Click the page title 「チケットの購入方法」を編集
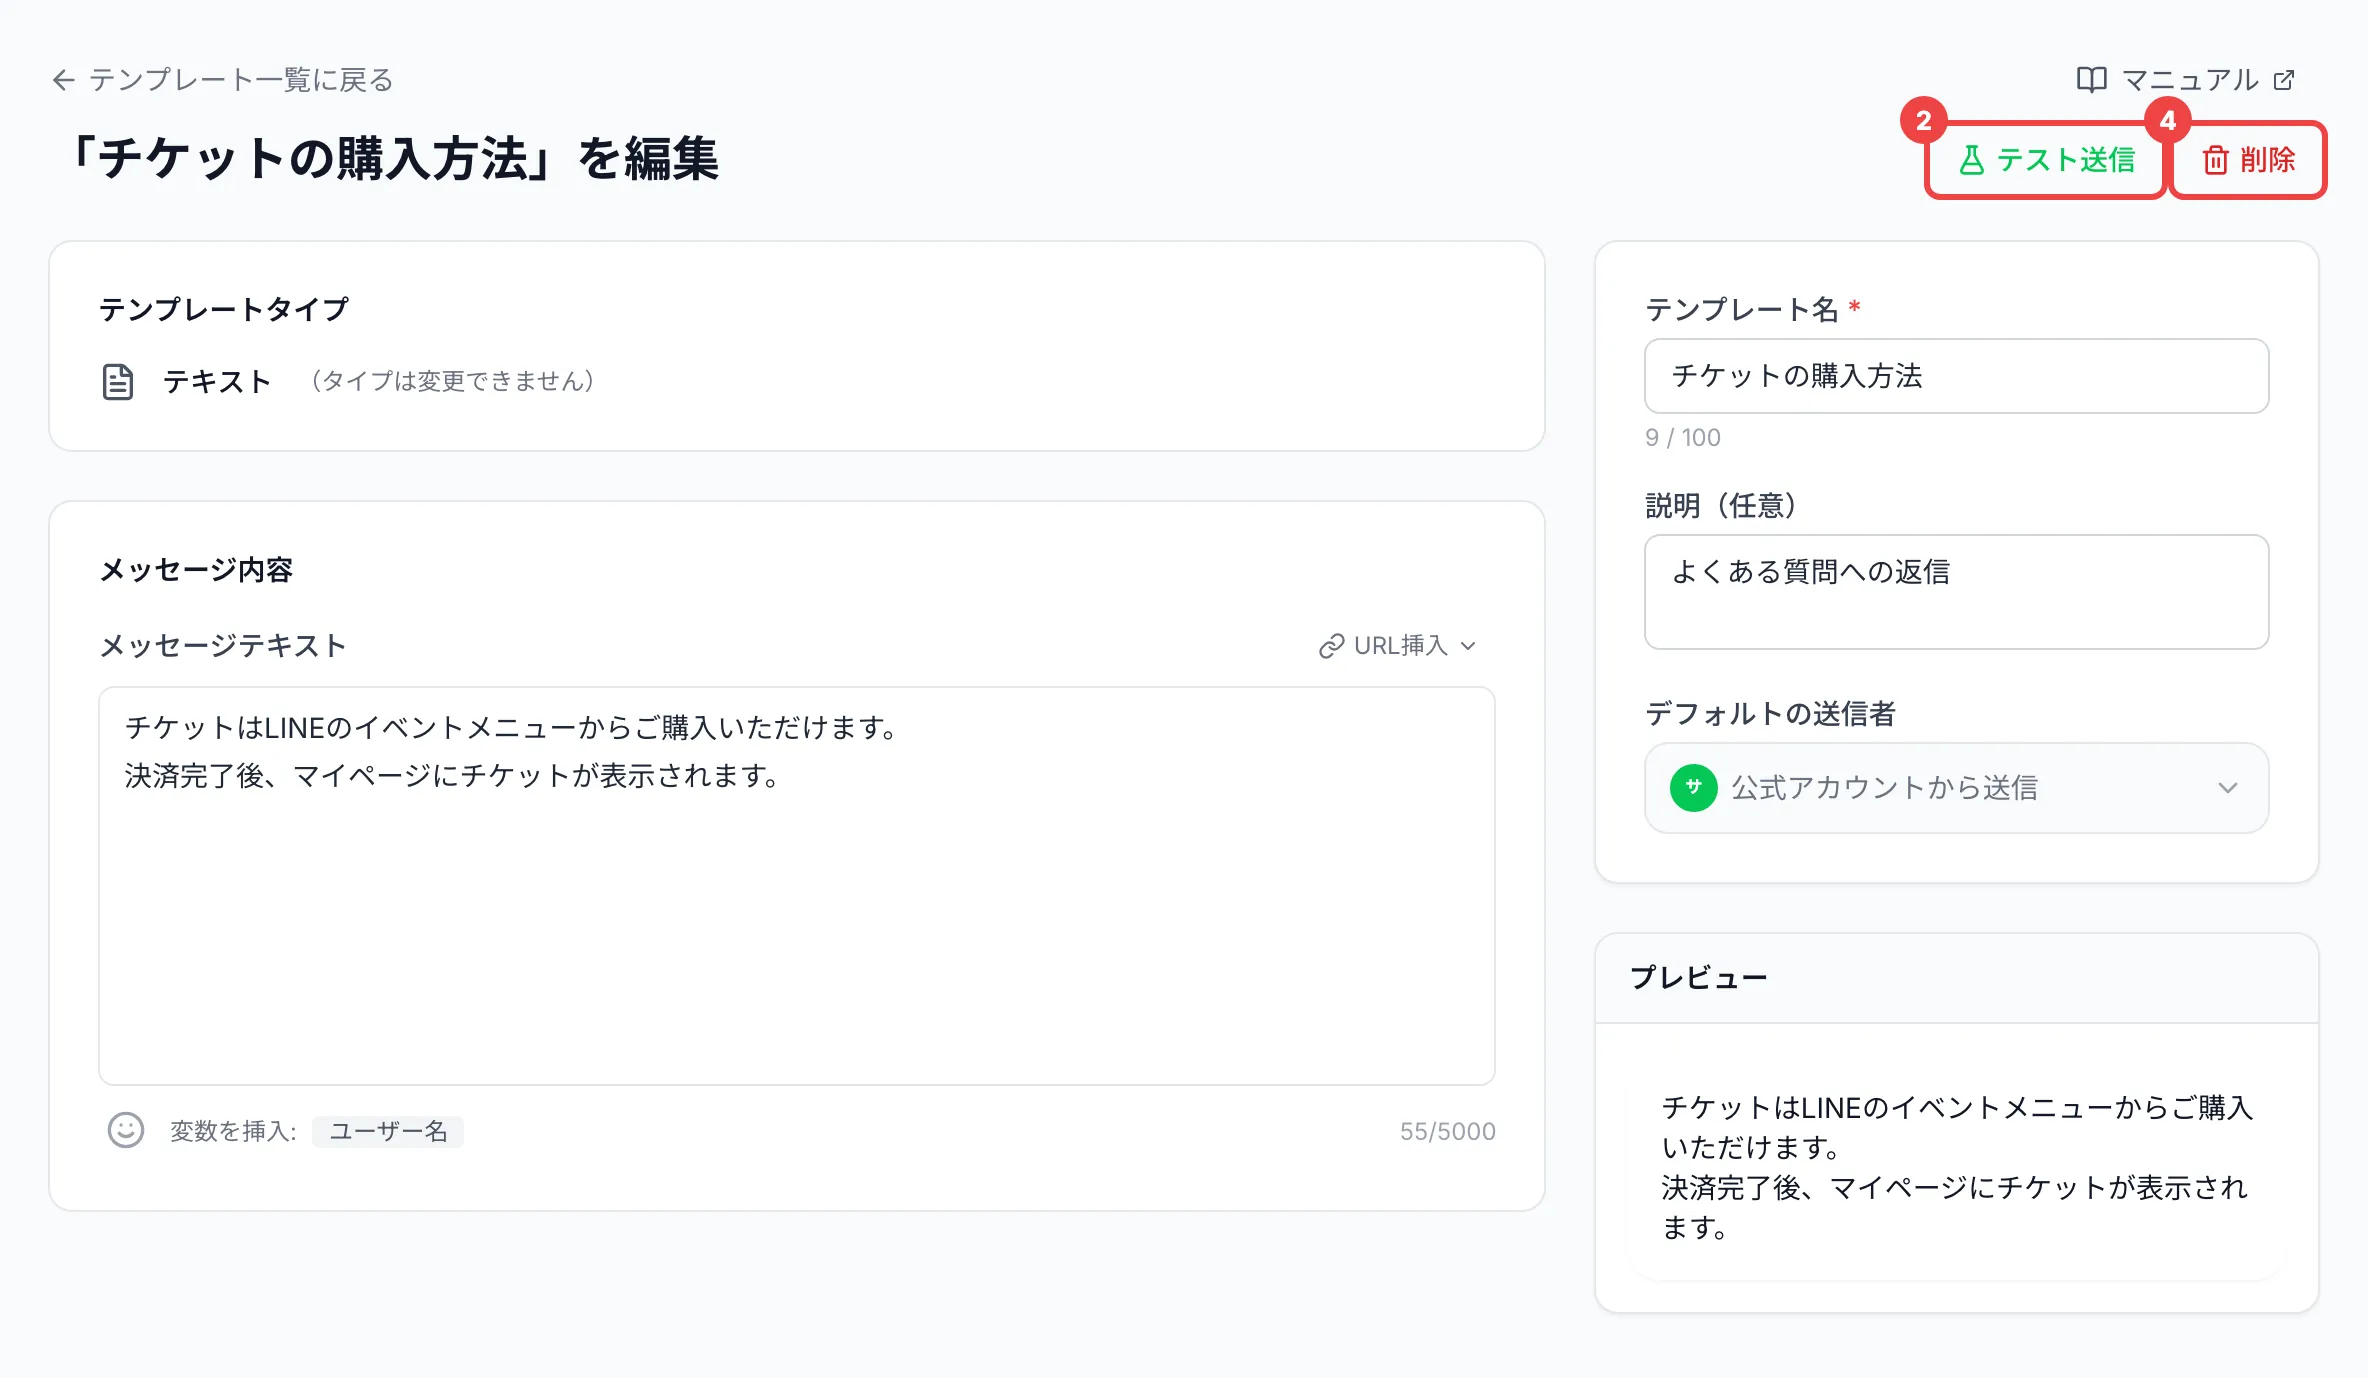This screenshot has height=1378, width=2368. coord(391,160)
